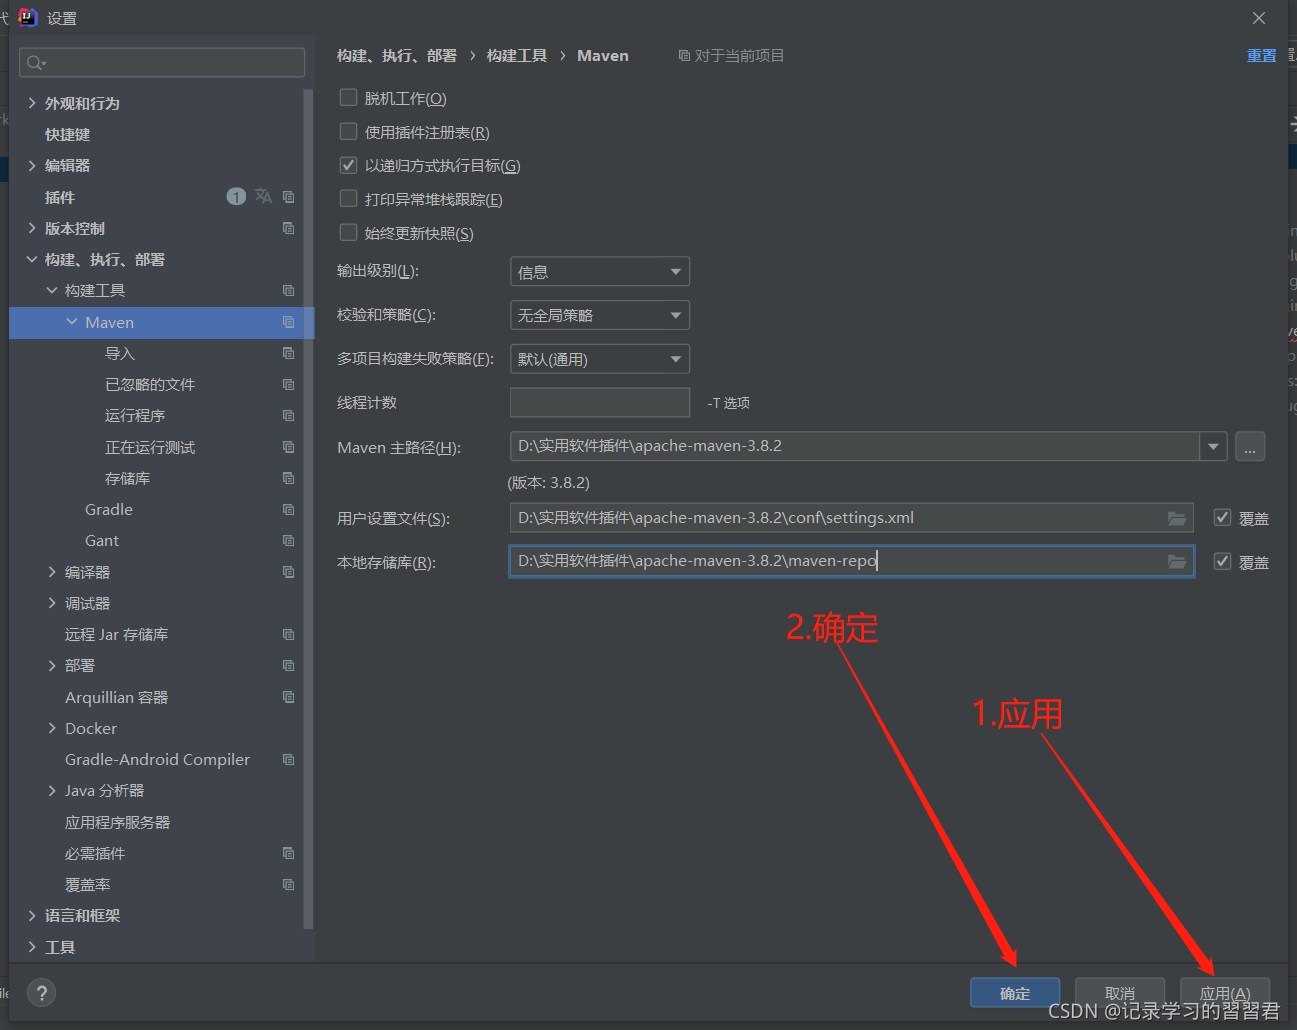Image resolution: width=1297 pixels, height=1030 pixels.
Task: Select 语言和框架 in the settings tree
Action: pyautogui.click(x=82, y=915)
